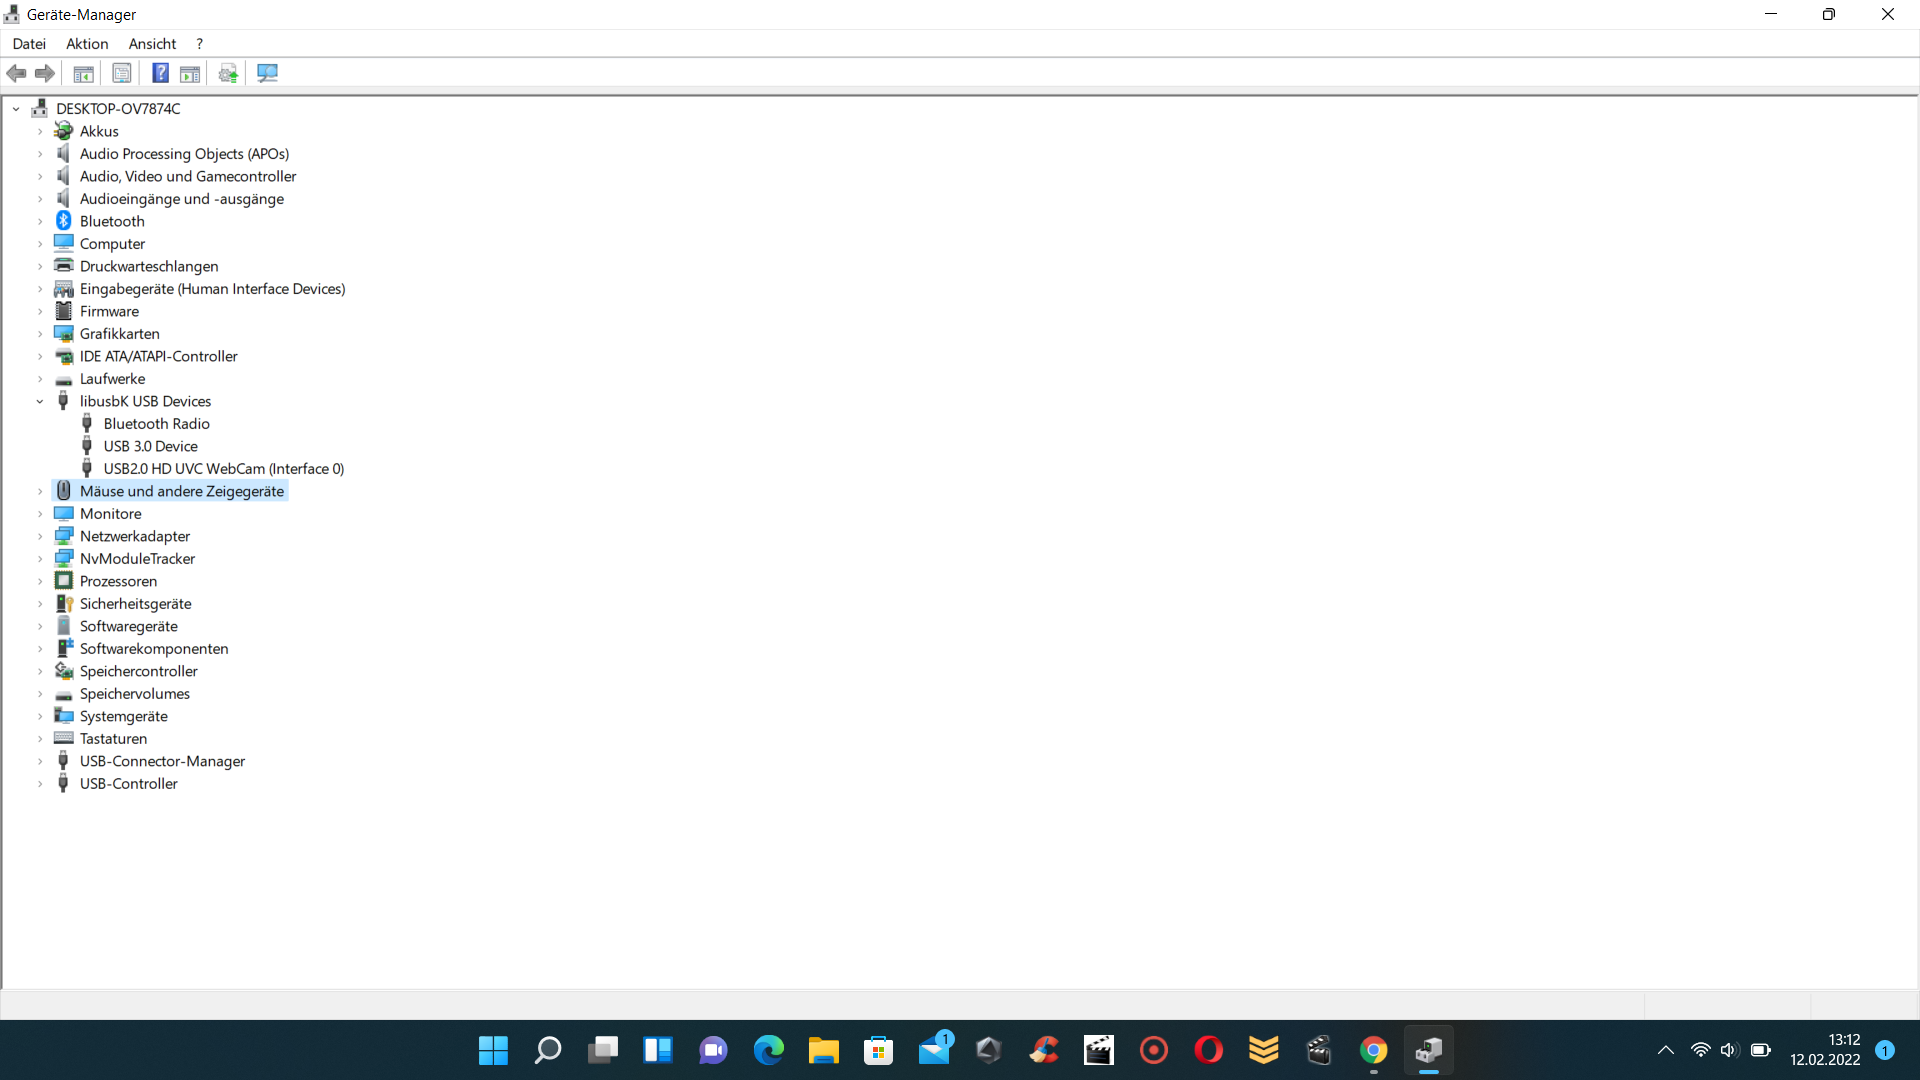Collapse the DESKTOP-OV7874C root node

pos(16,108)
